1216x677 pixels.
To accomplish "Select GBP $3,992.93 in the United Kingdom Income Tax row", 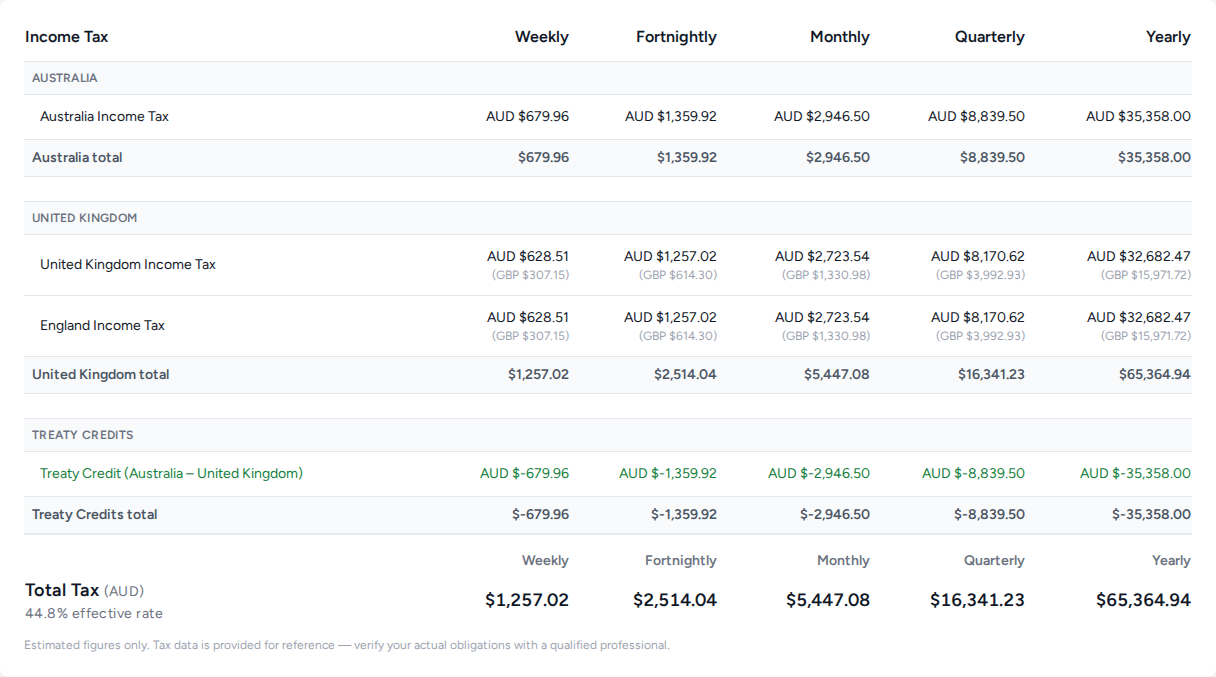I will [x=980, y=275].
